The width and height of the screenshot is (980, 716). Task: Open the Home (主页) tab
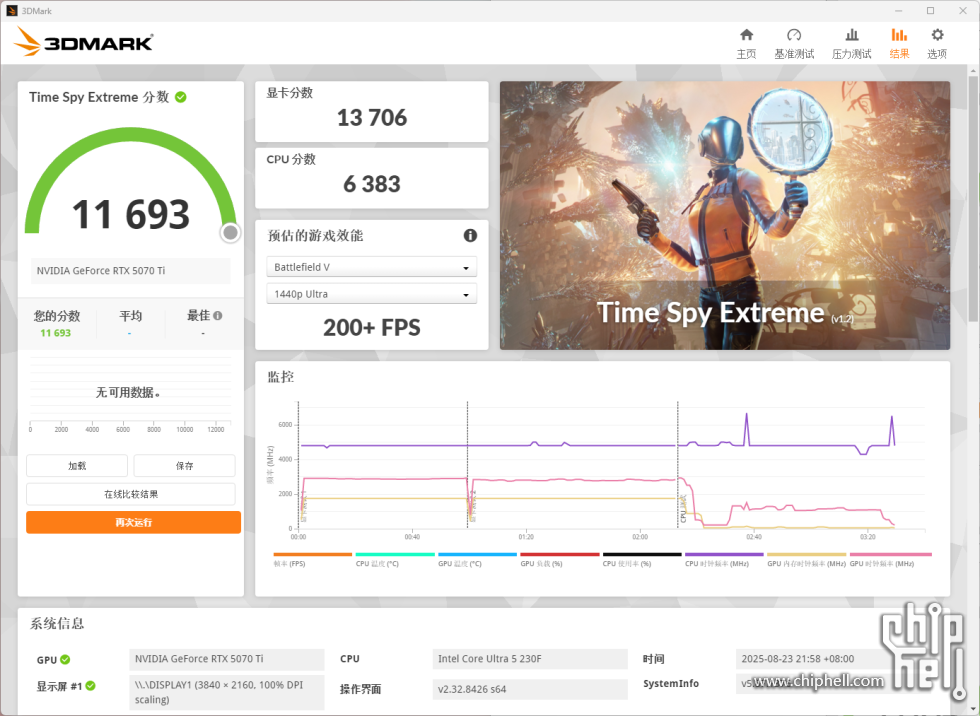point(746,44)
